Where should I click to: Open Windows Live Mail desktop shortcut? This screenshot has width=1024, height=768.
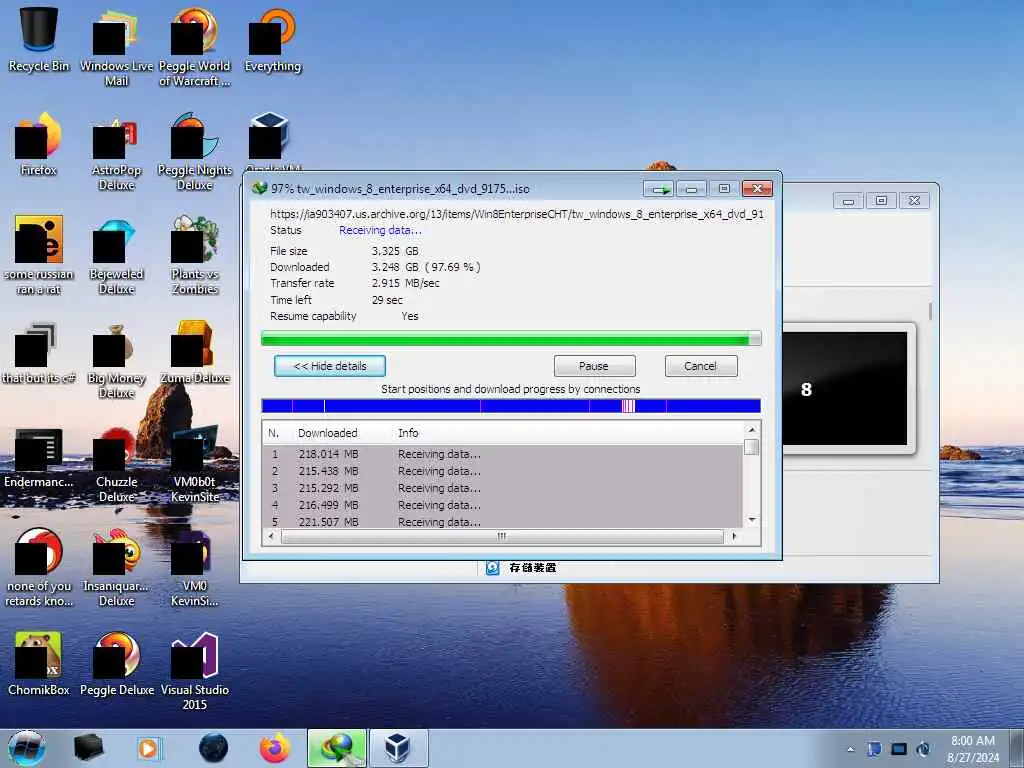coord(116,47)
